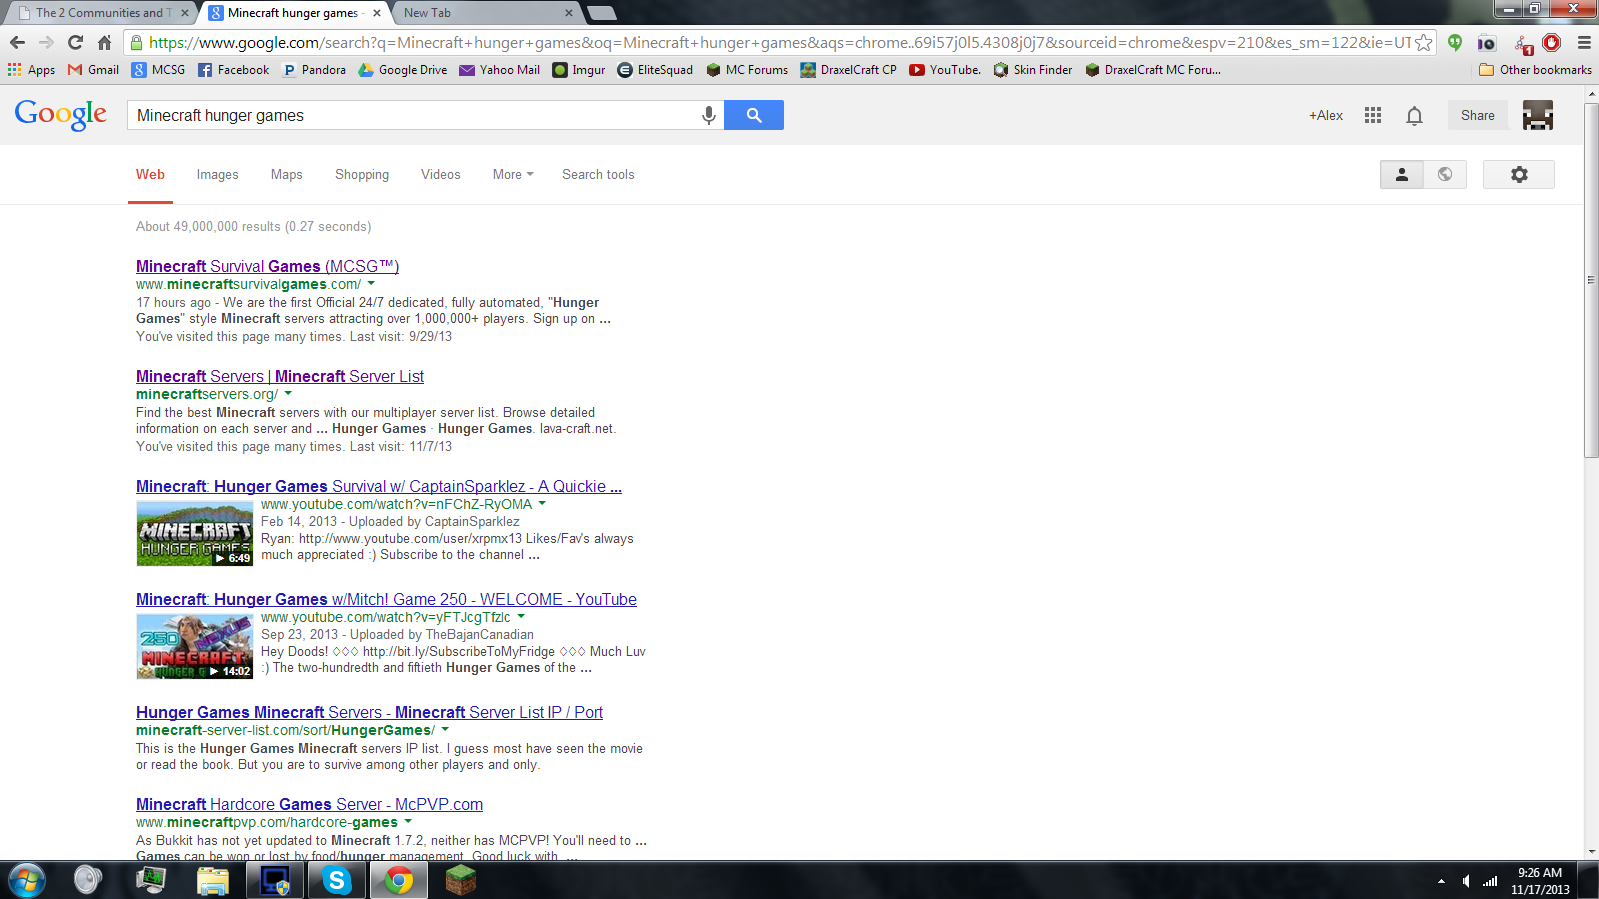
Task: Open the settings gear options
Action: pos(1519,174)
